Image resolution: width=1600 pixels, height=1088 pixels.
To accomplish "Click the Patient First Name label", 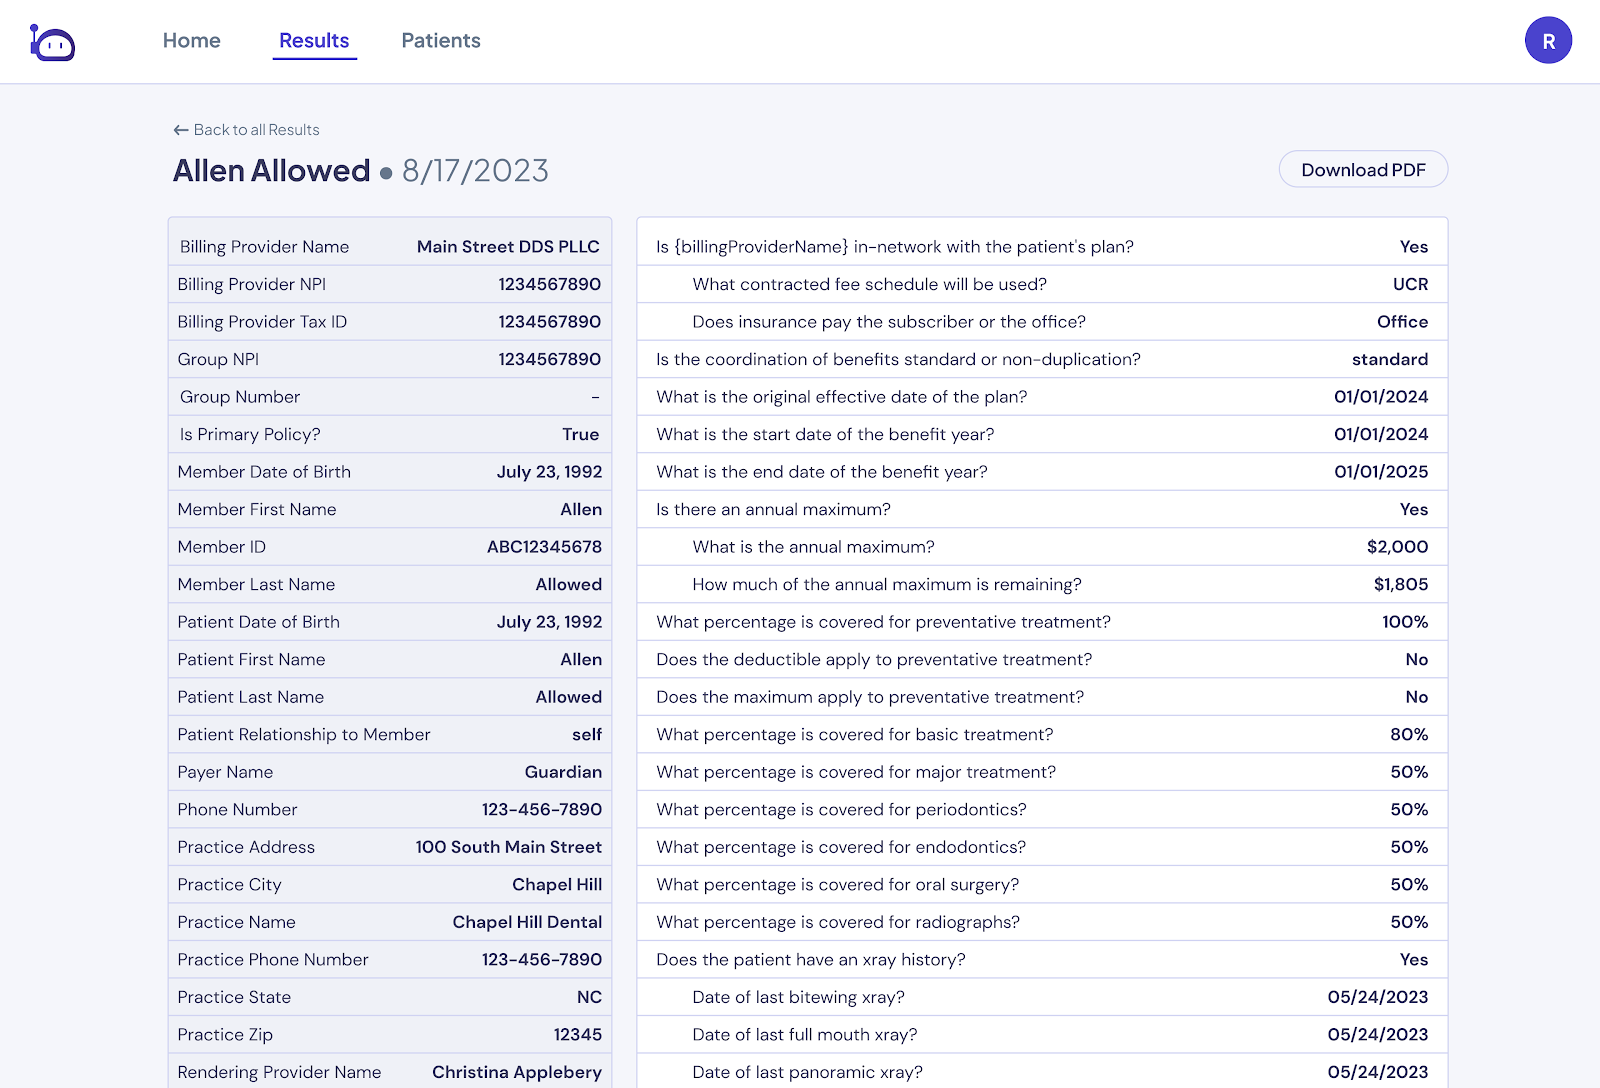I will (251, 659).
